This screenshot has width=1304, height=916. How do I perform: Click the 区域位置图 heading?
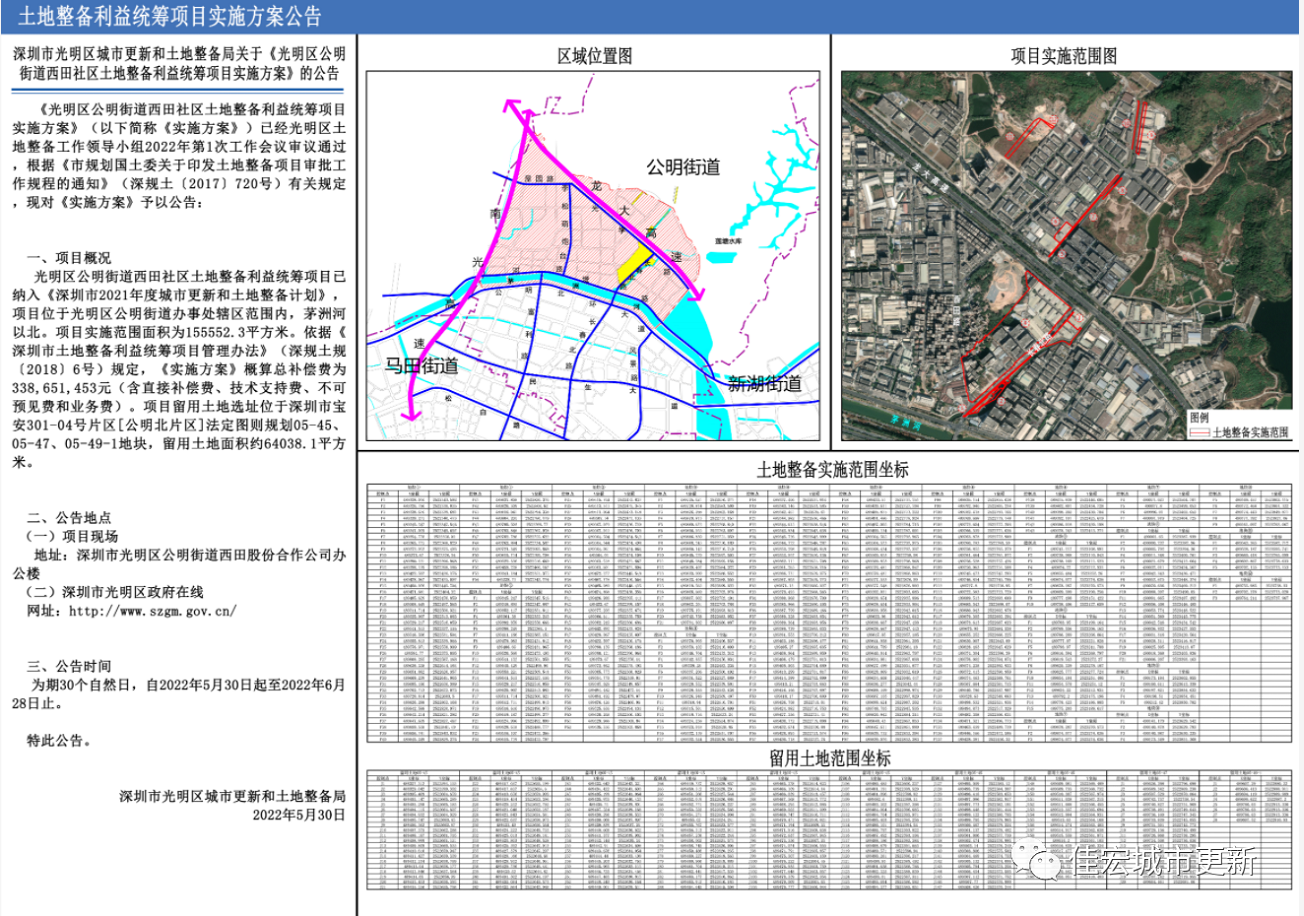[x=595, y=56]
